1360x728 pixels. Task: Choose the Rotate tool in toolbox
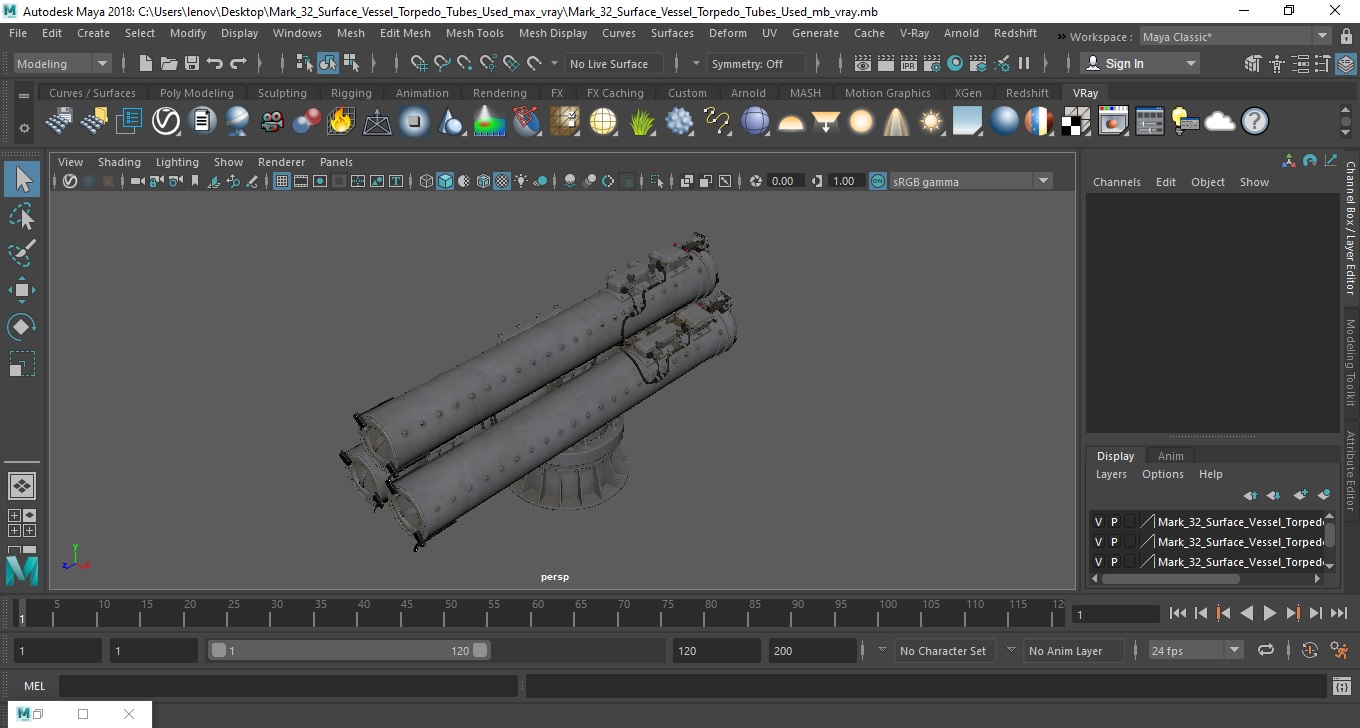point(22,326)
